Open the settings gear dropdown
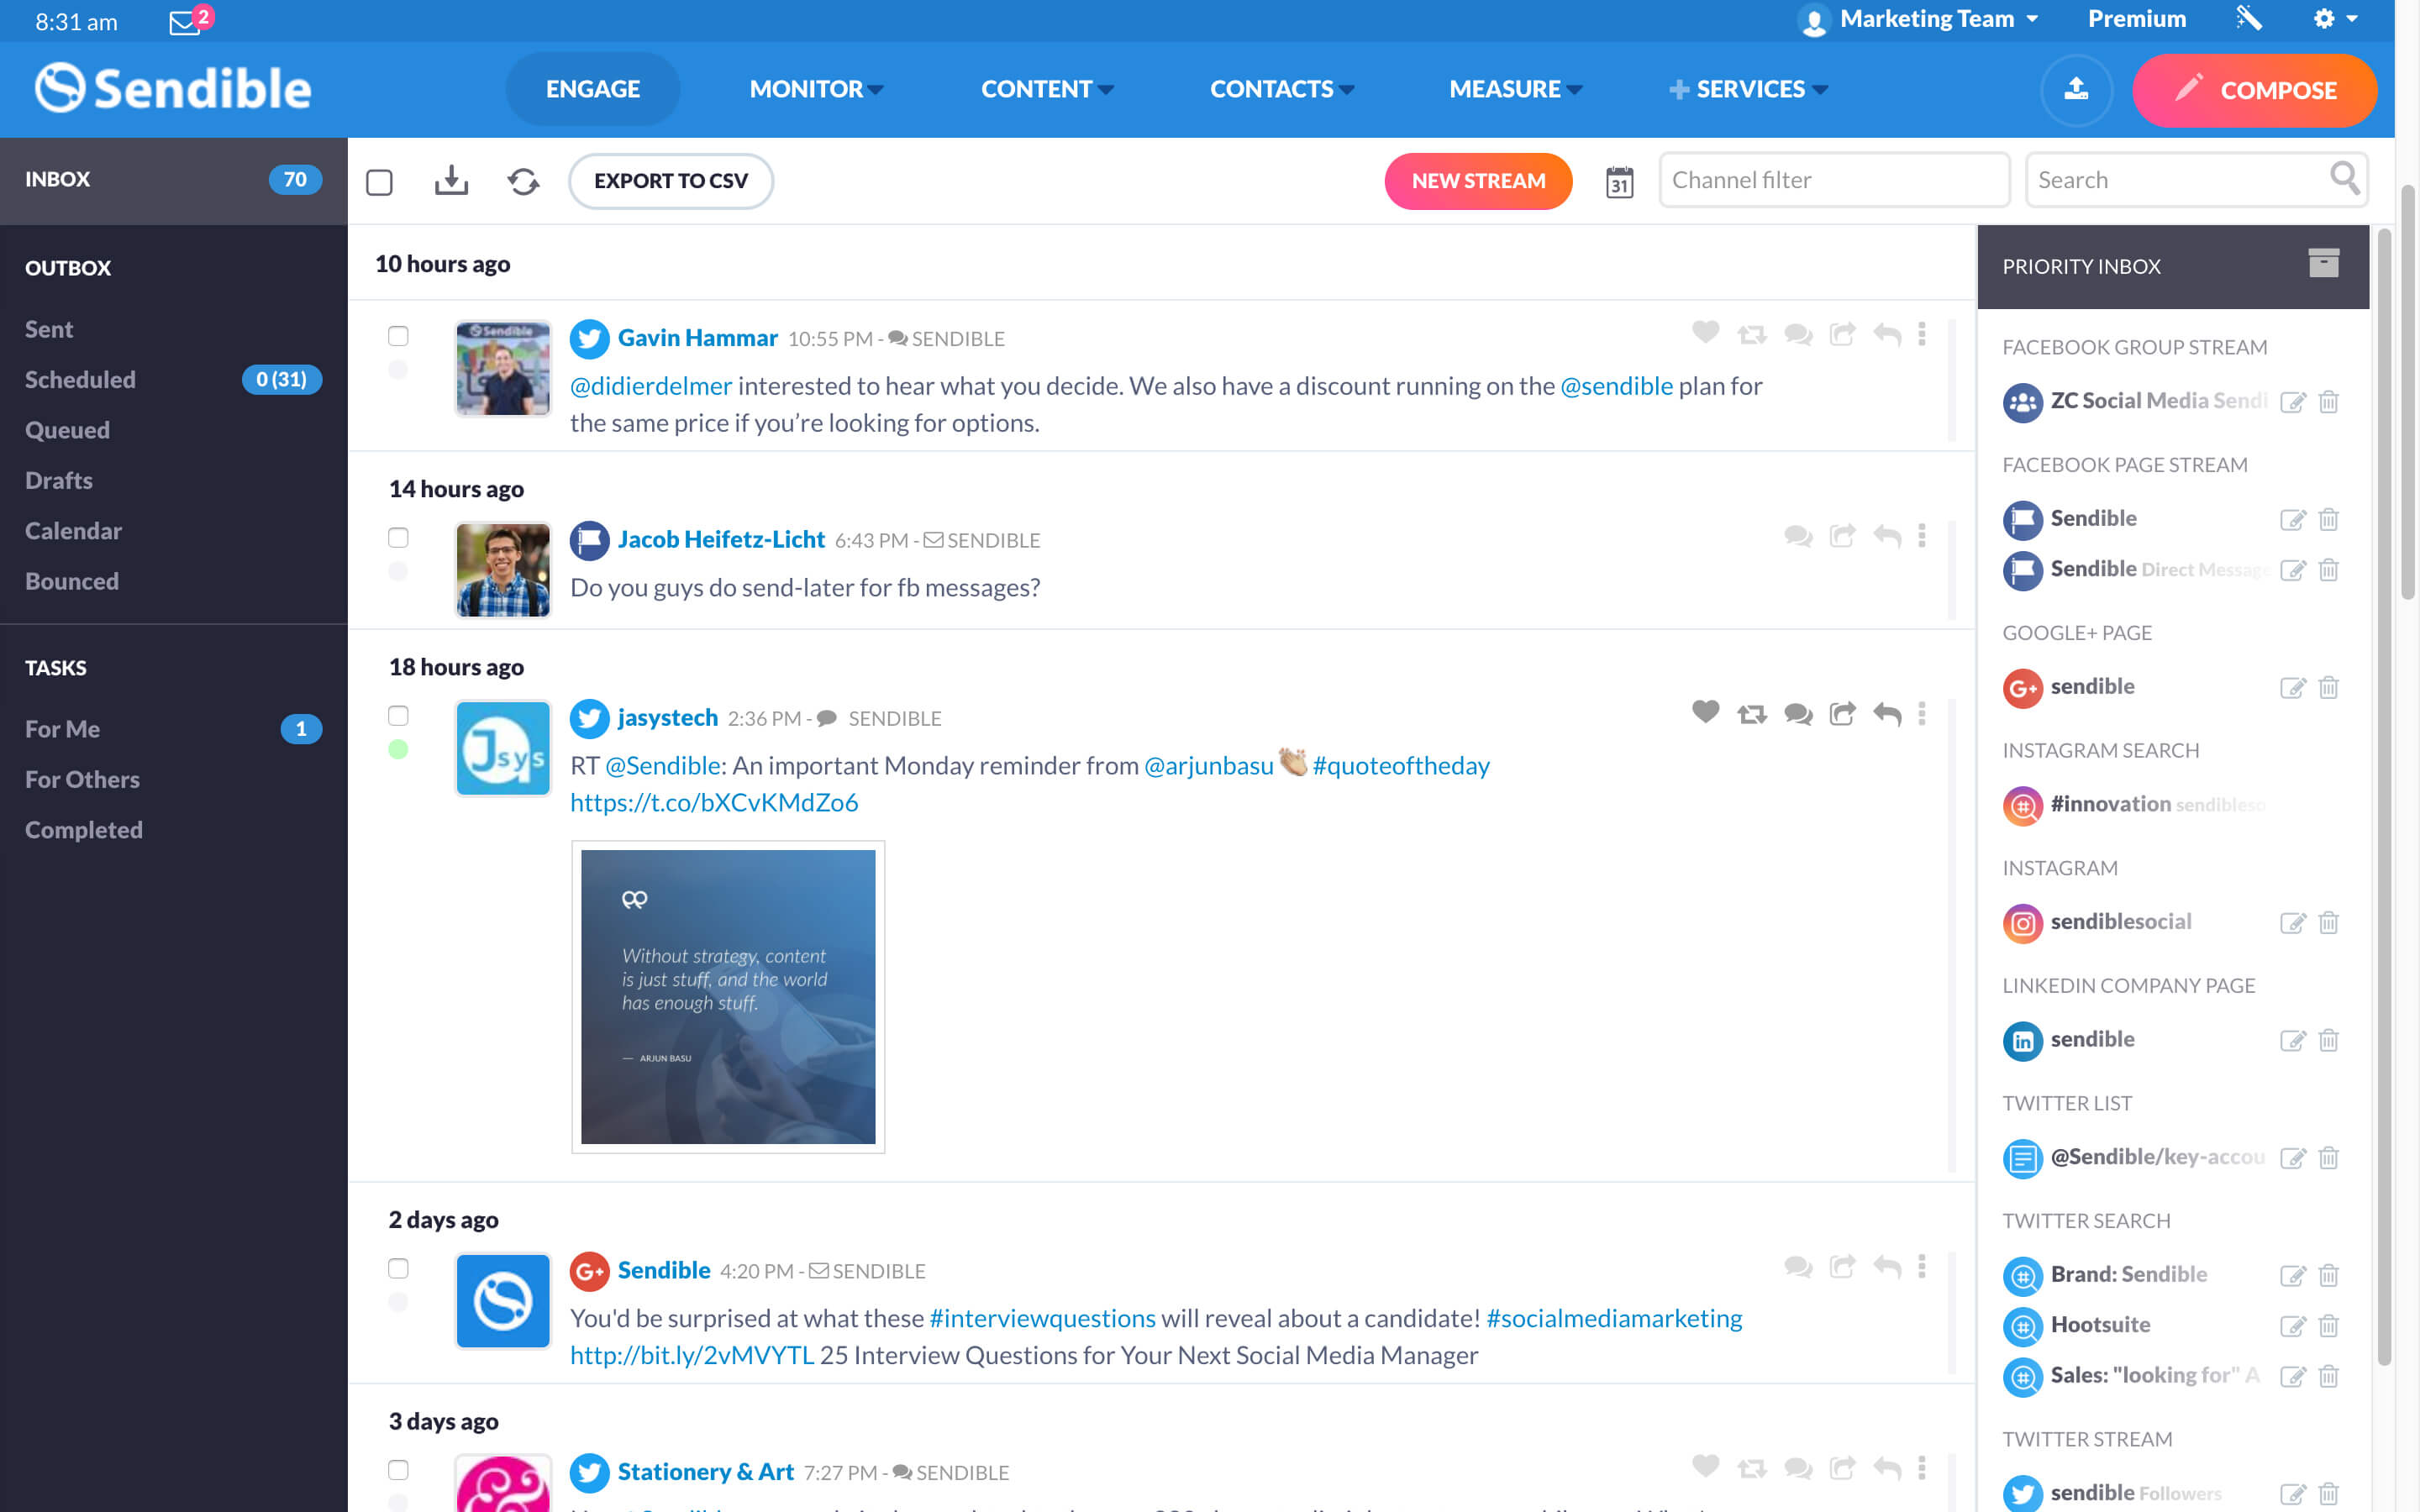 click(2335, 19)
